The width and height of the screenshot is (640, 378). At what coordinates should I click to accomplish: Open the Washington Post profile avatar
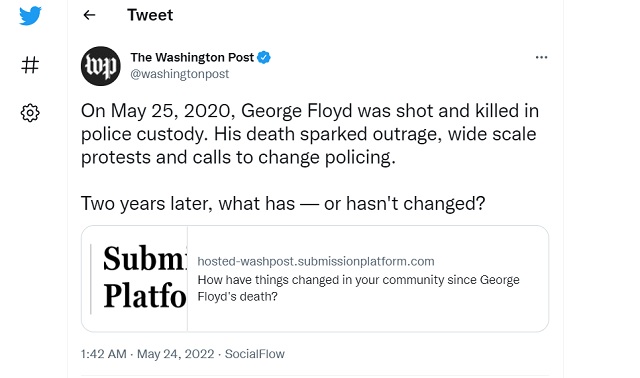101,66
